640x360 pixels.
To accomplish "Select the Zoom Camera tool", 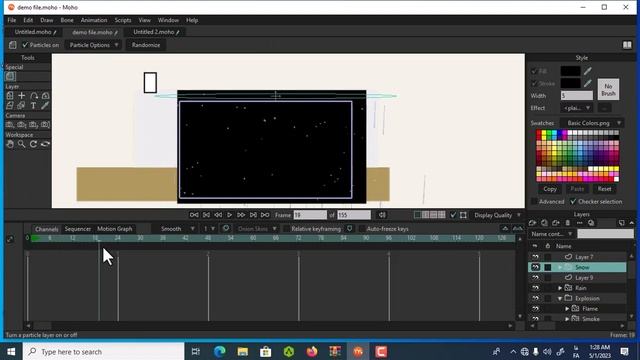I will (22, 125).
